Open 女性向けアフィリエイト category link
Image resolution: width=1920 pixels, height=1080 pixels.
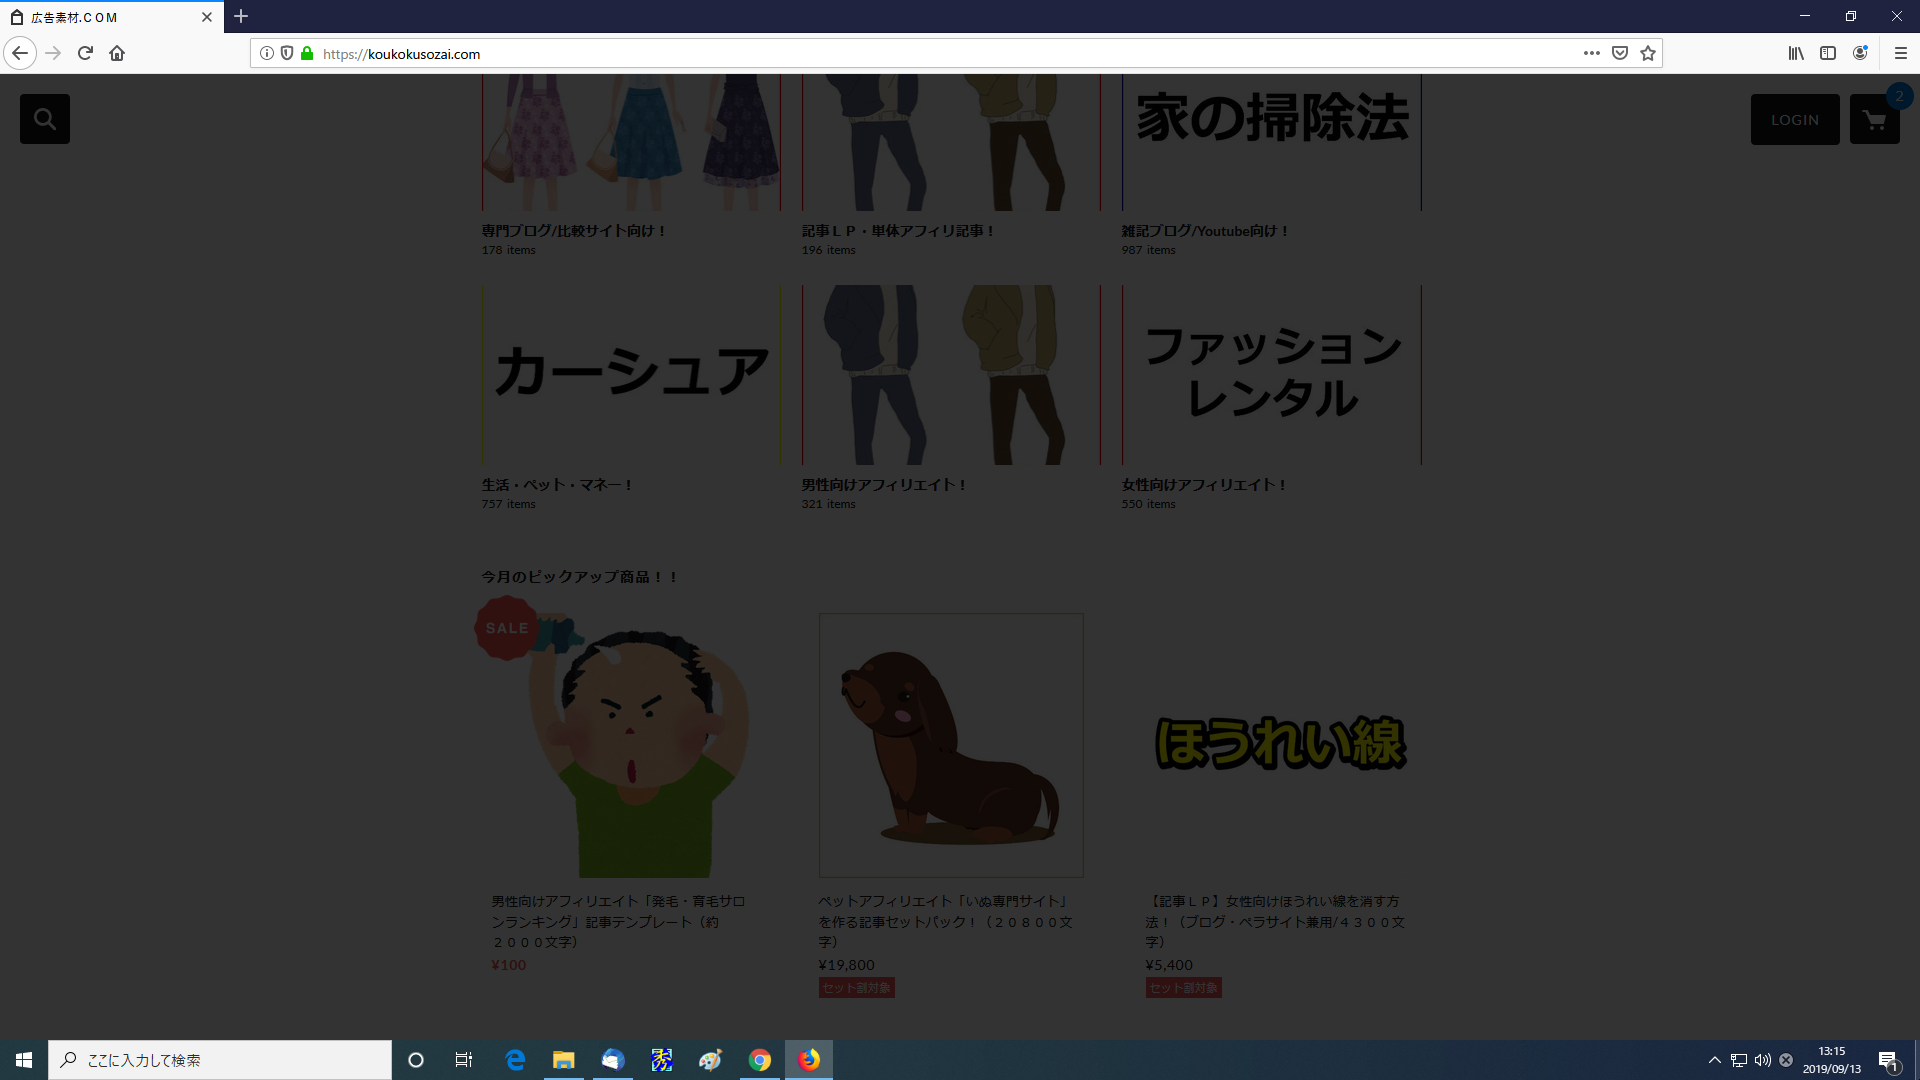1203,485
